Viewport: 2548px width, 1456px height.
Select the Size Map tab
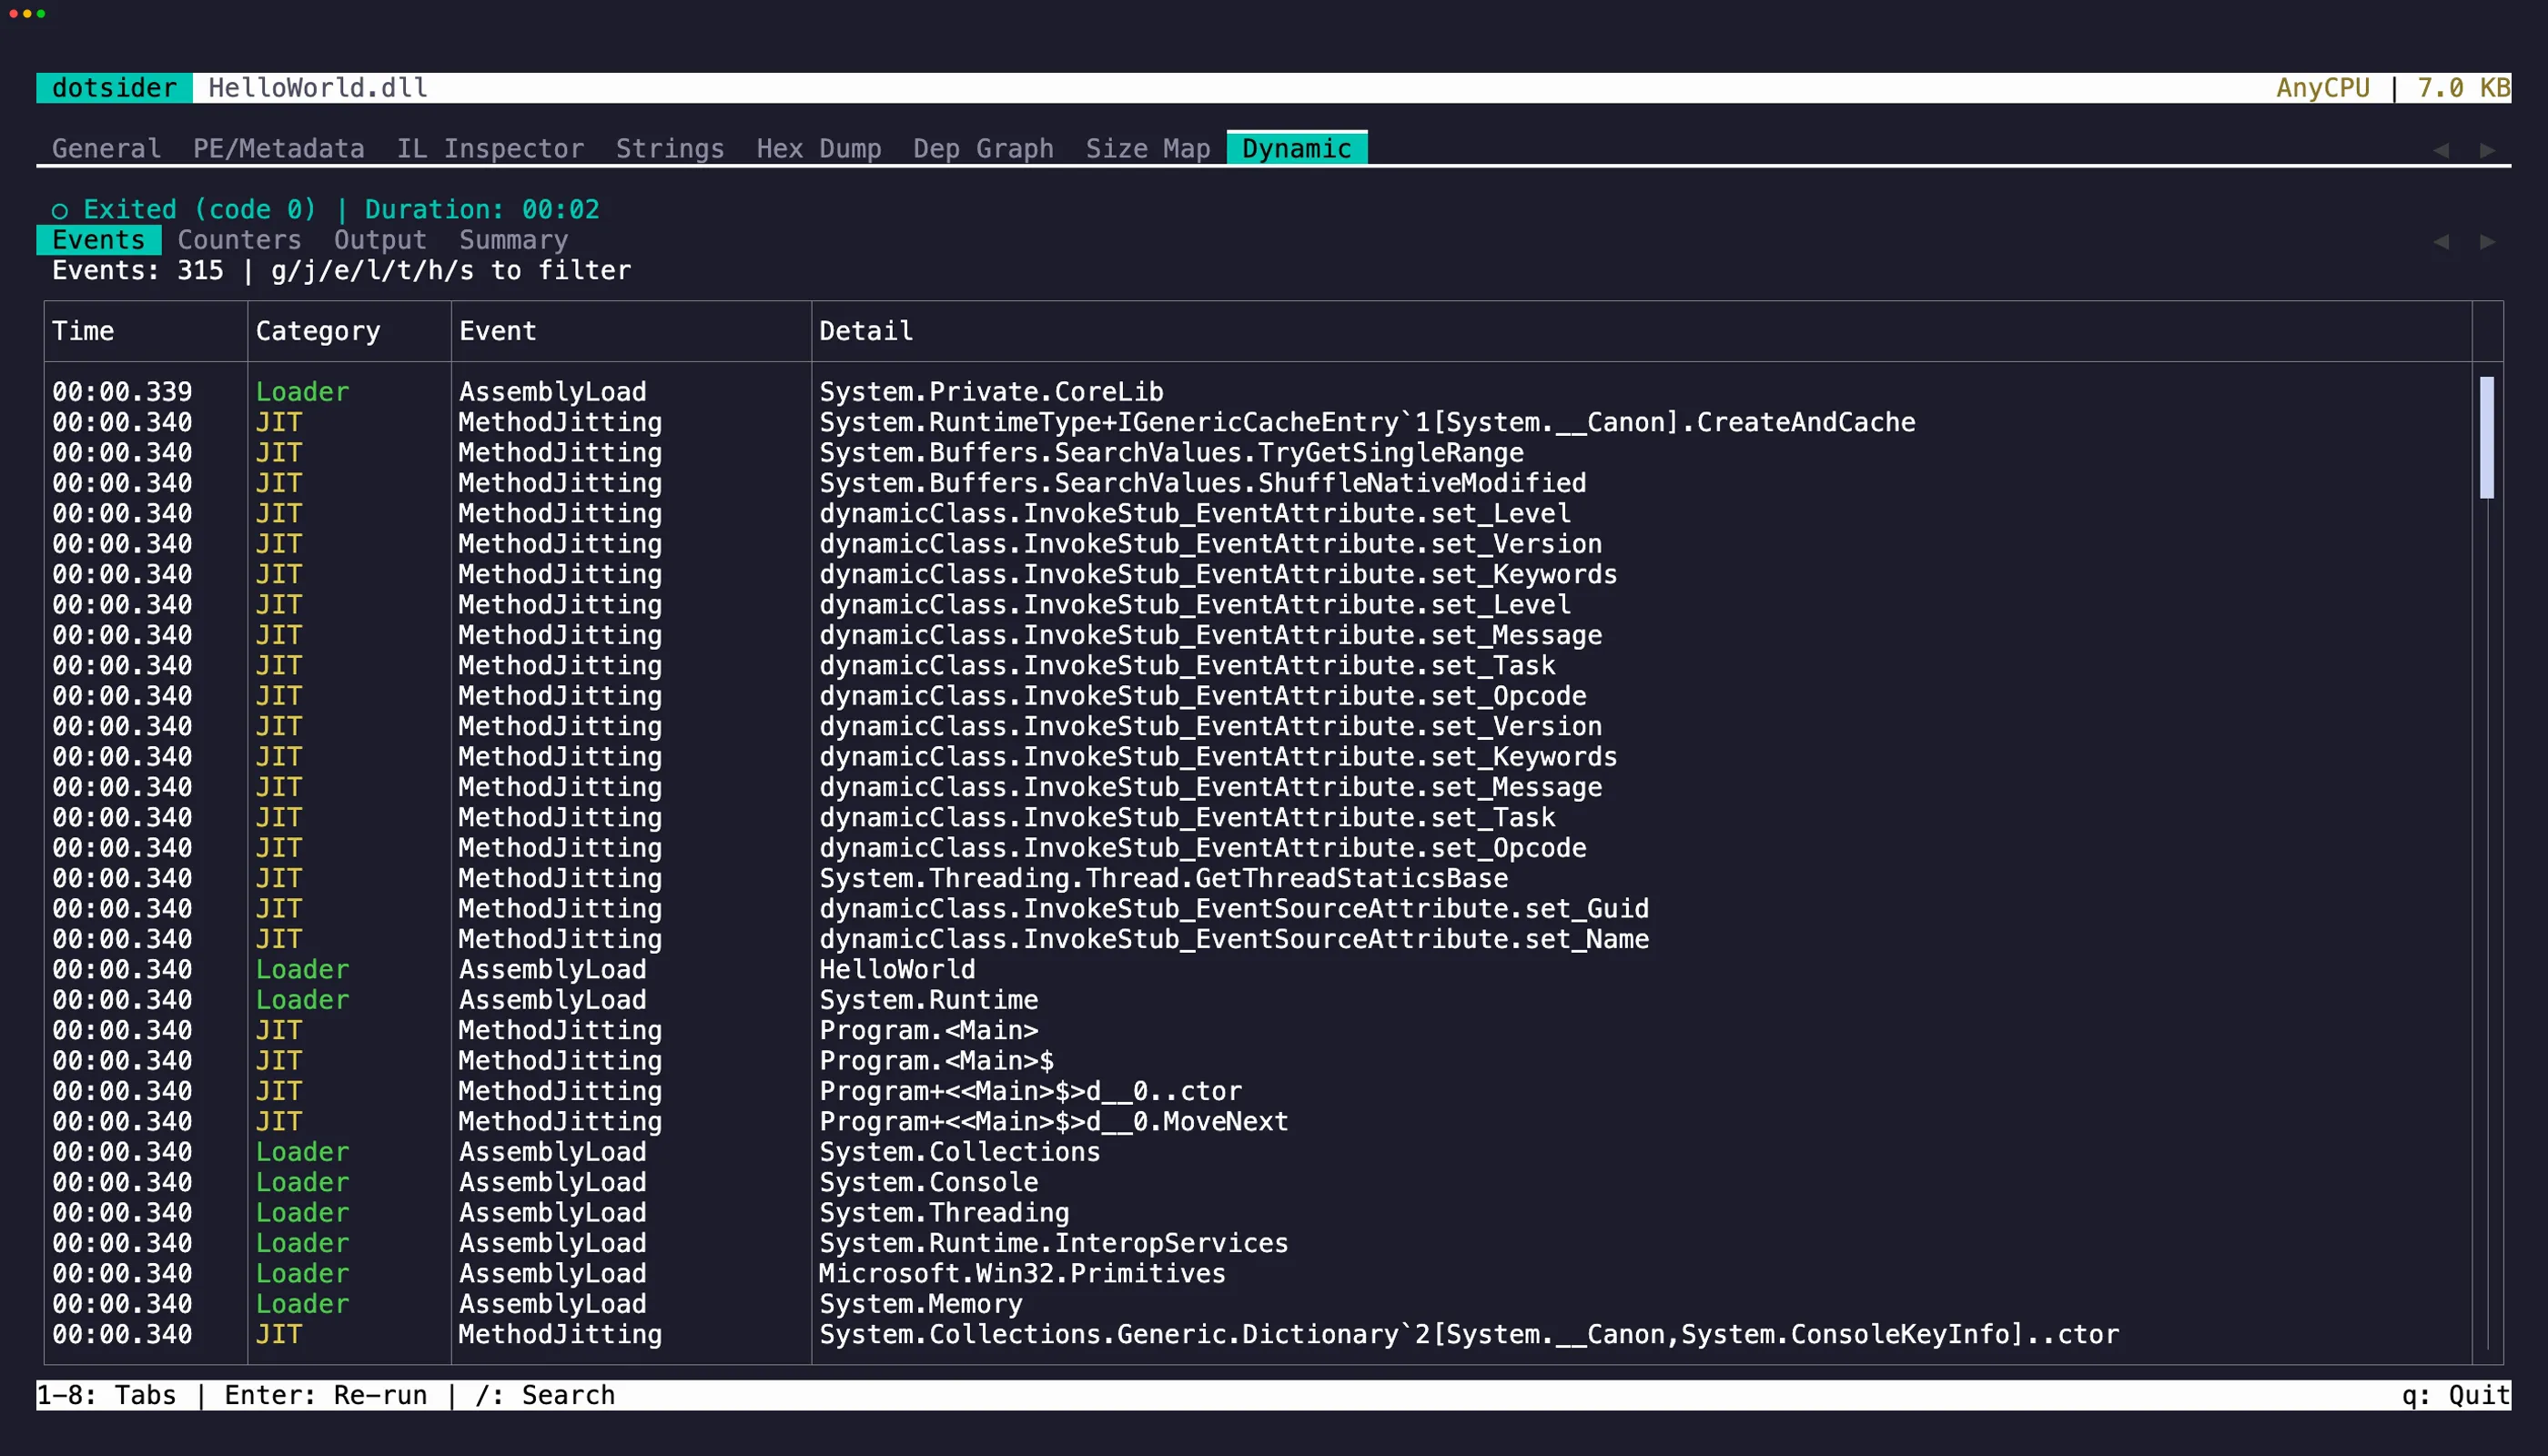[x=1147, y=149]
